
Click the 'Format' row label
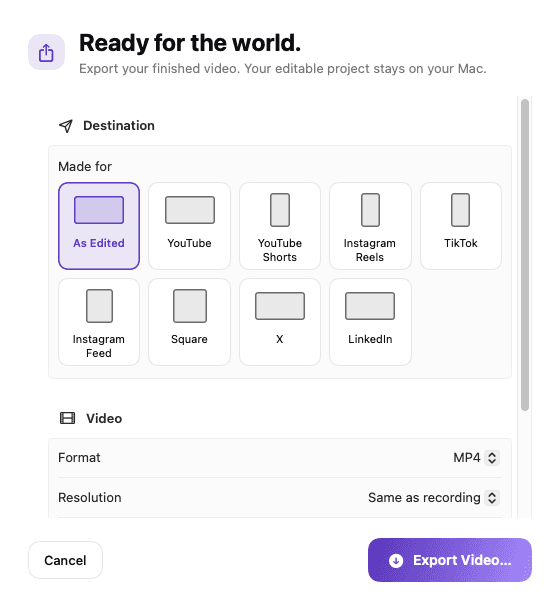pyautogui.click(x=79, y=458)
